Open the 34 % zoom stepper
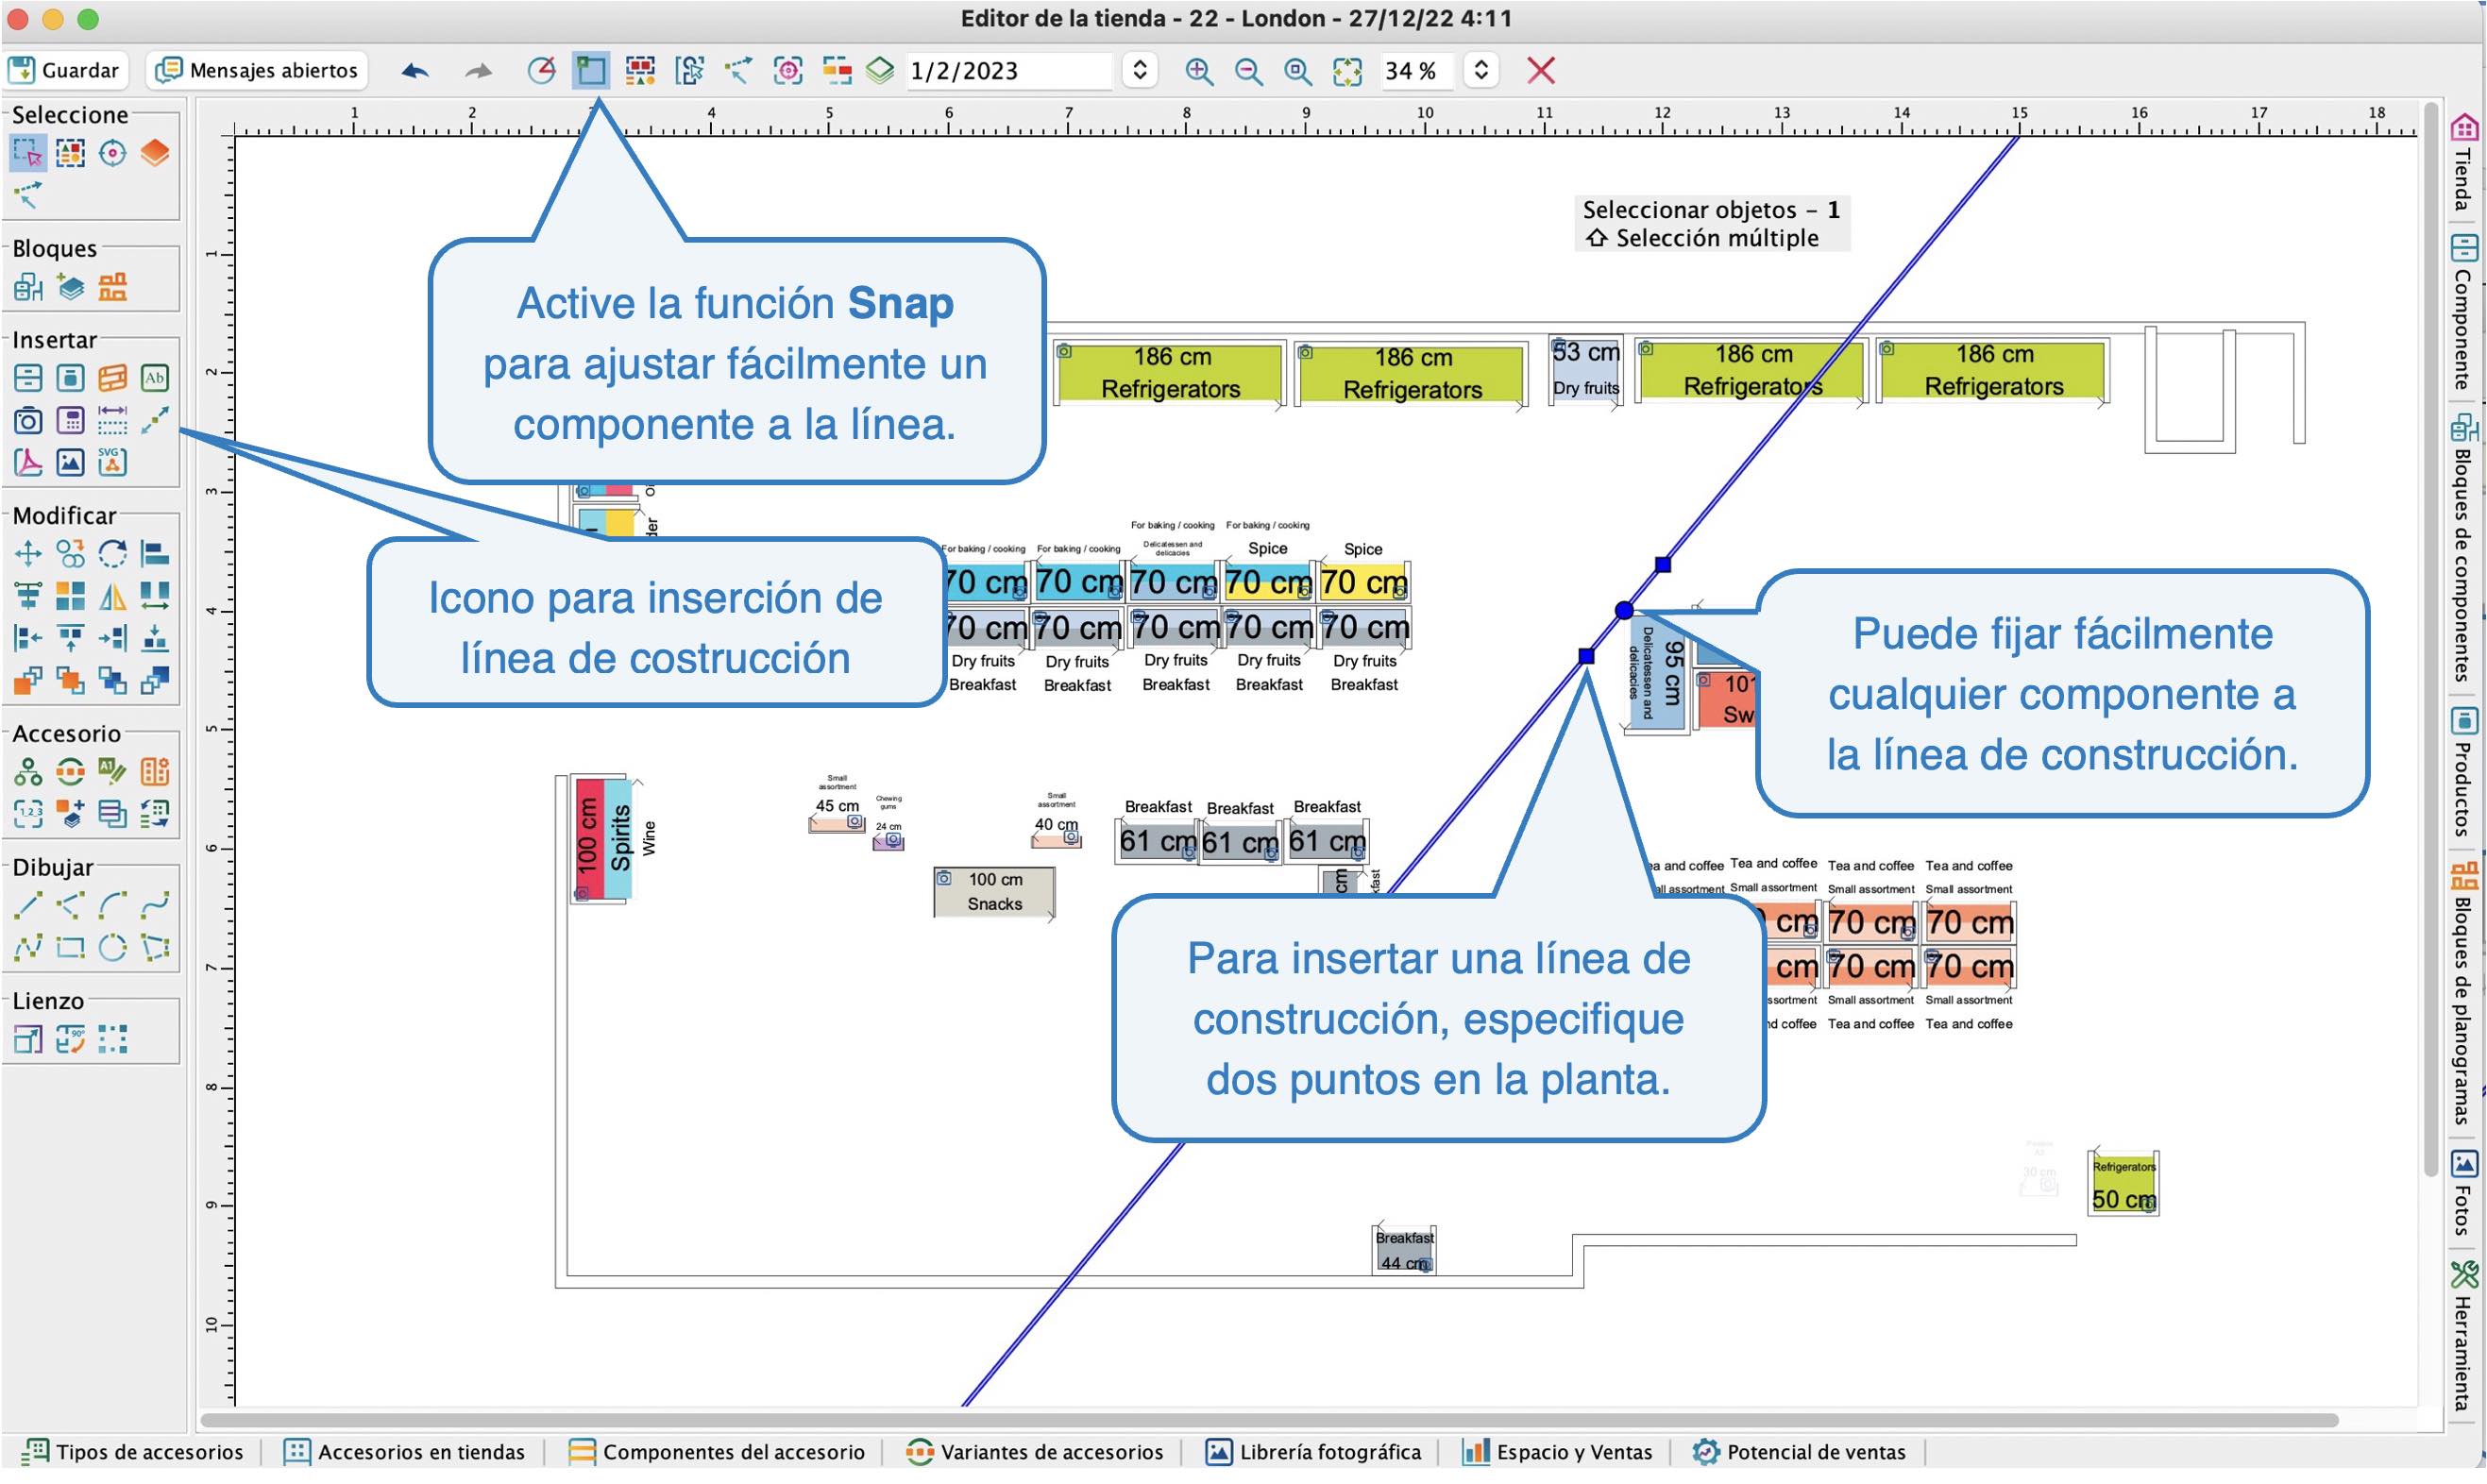 (1481, 70)
